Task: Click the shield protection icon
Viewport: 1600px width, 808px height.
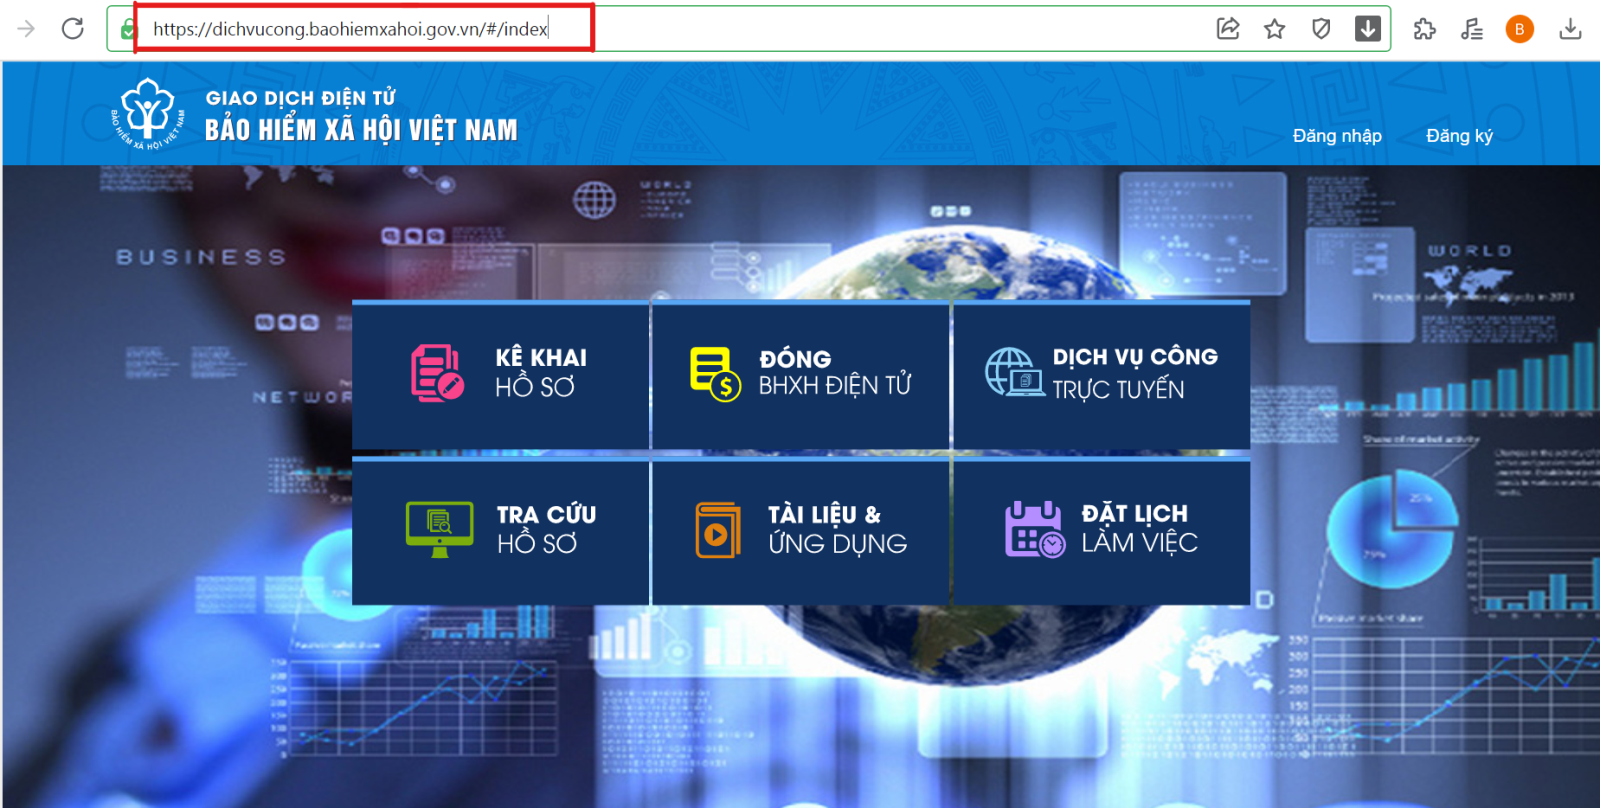Action: coord(1321,29)
